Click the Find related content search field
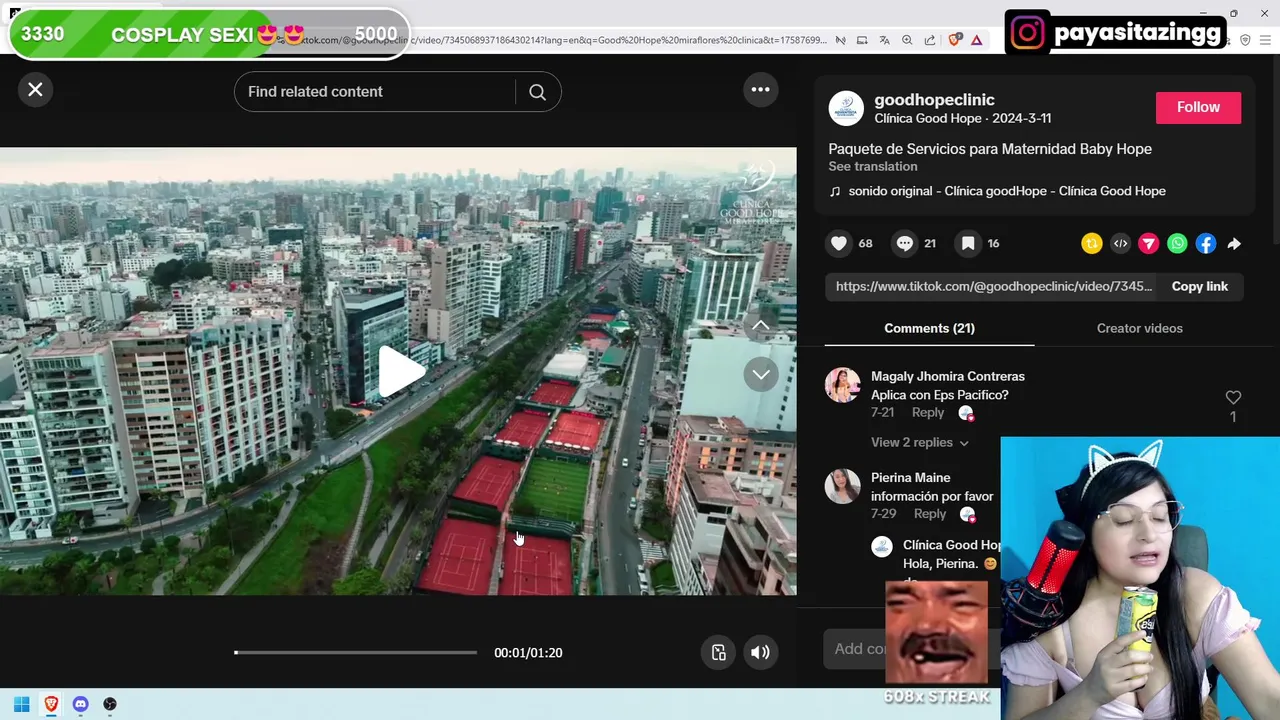This screenshot has height=720, width=1280. pyautogui.click(x=375, y=92)
